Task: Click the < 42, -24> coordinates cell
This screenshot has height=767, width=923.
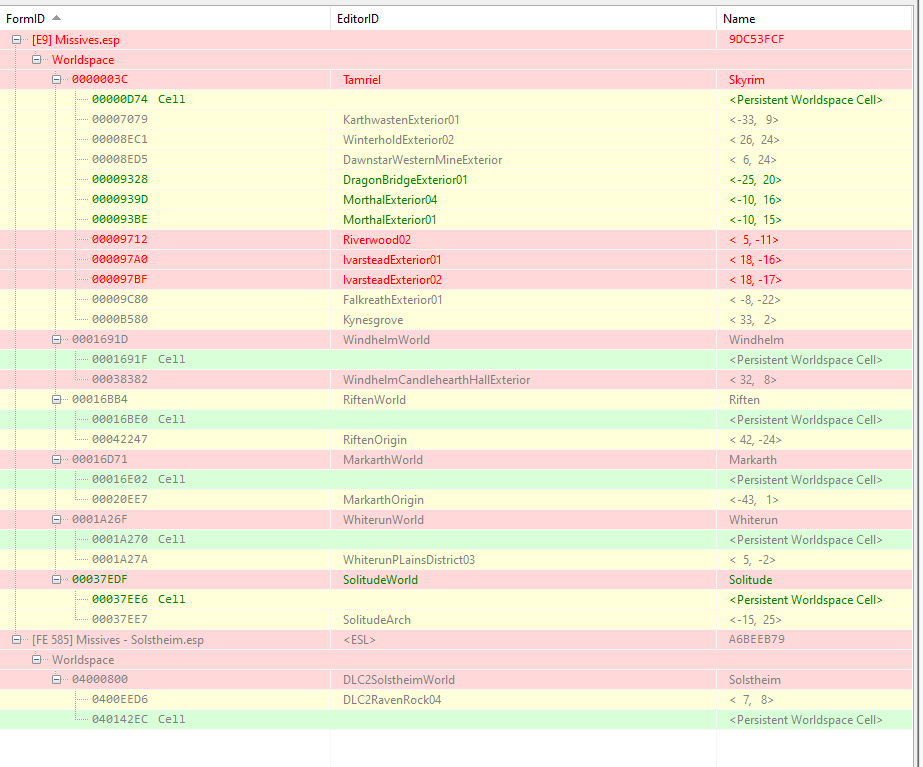Action: (755, 440)
